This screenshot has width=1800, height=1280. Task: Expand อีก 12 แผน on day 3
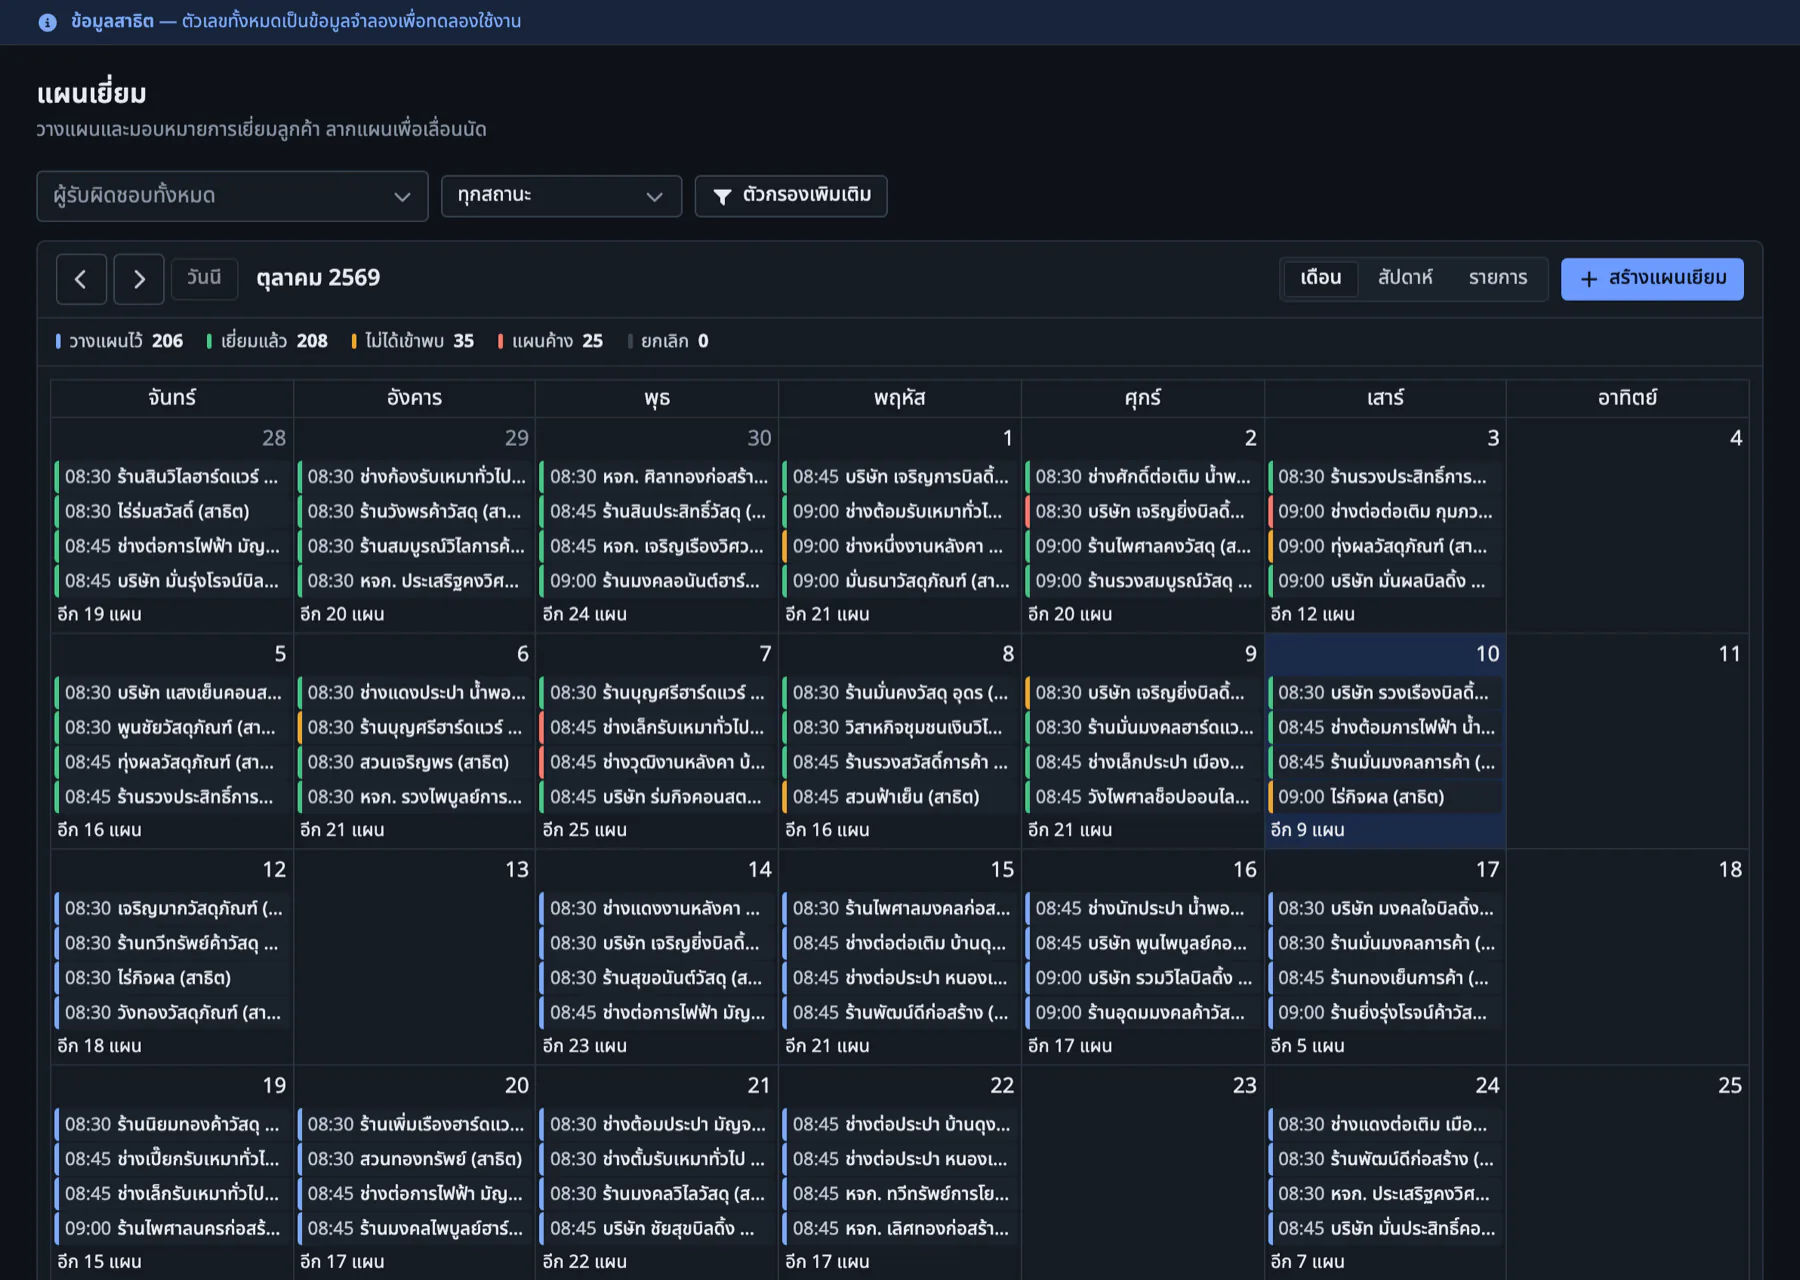1312,614
